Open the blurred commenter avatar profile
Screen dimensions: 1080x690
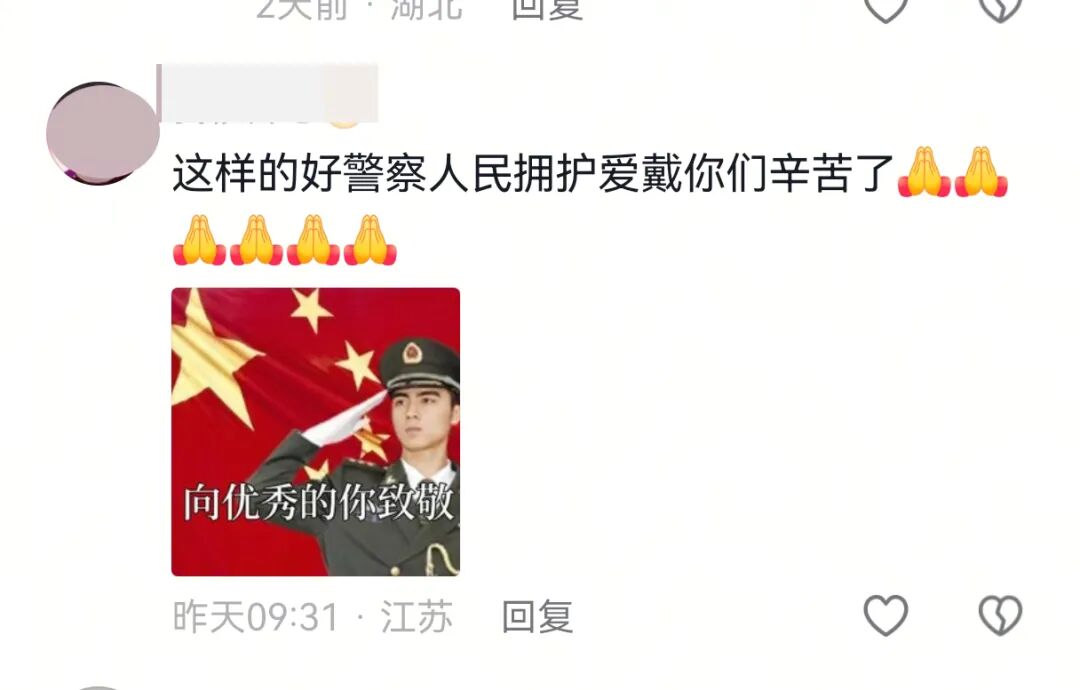tap(103, 133)
